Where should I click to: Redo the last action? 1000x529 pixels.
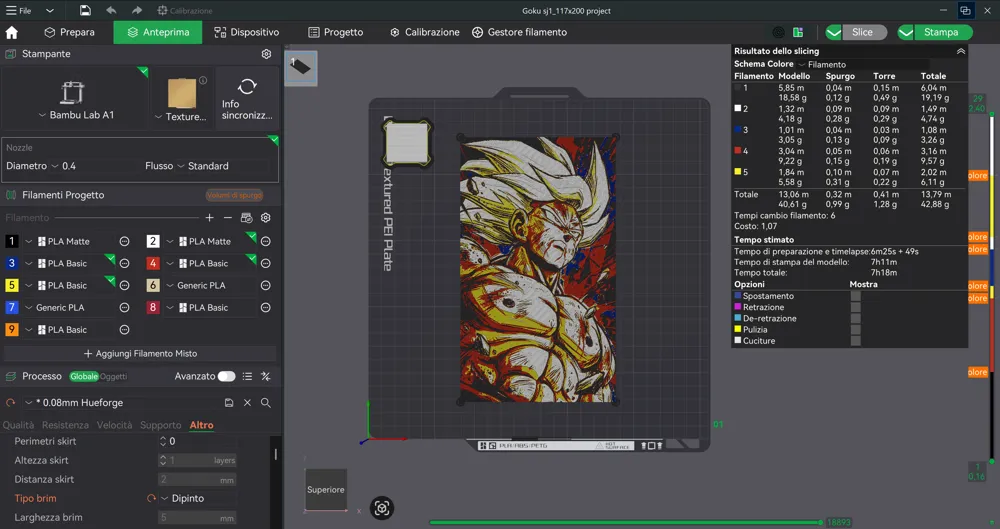(x=136, y=10)
